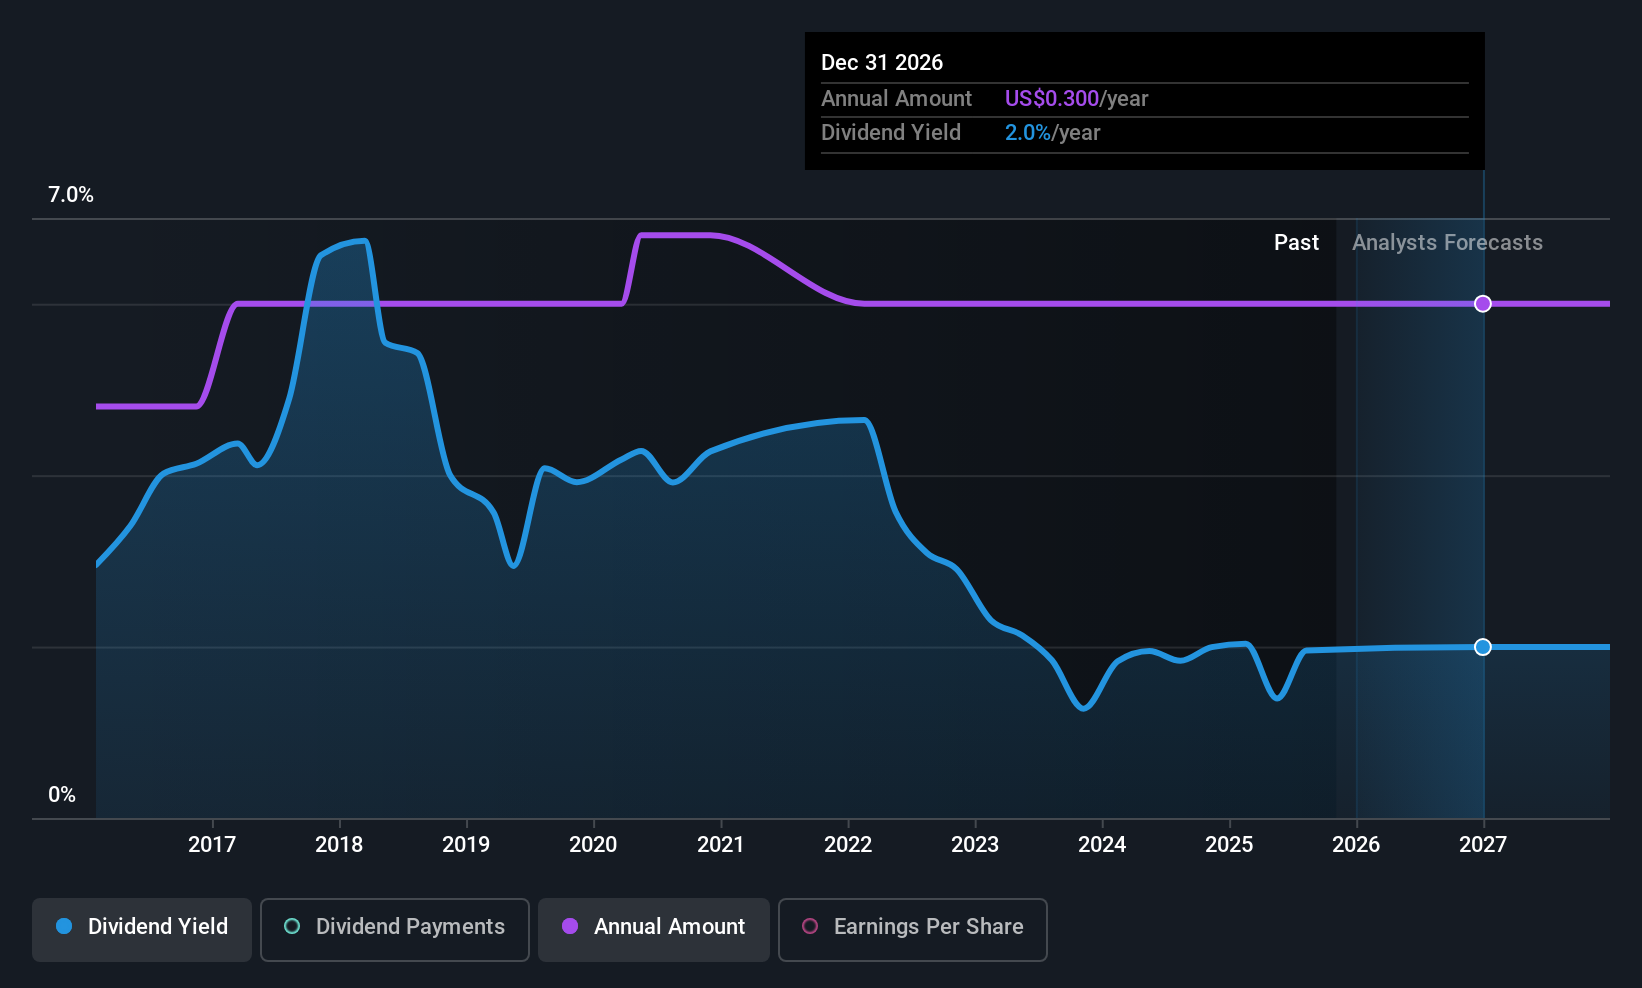Click the forecast highlight band near 2027
Viewport: 1642px width, 988px height.
(1418, 500)
